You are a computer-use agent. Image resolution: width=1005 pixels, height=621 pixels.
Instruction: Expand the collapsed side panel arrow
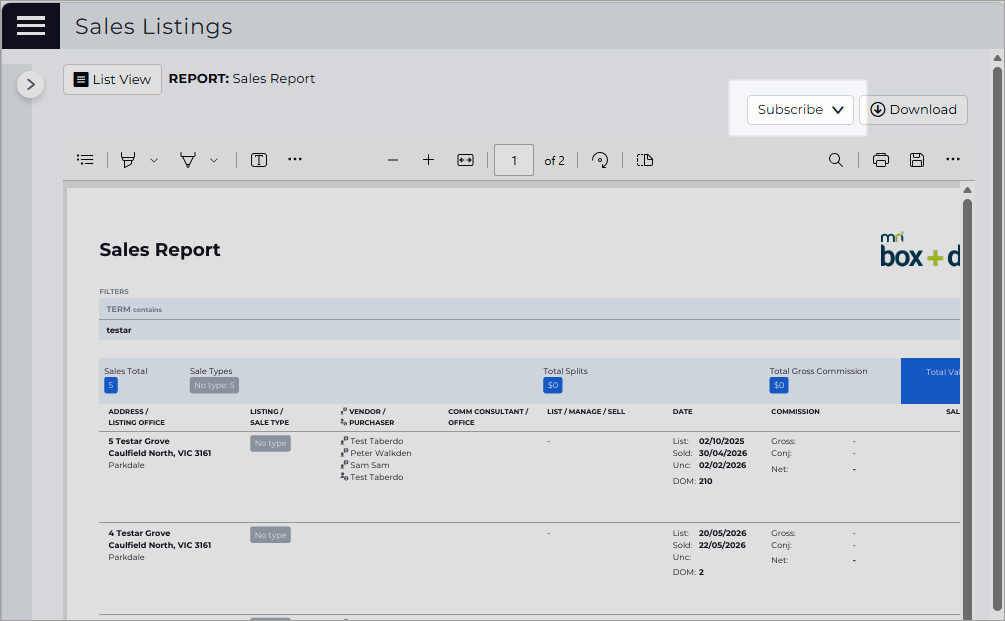click(x=30, y=85)
